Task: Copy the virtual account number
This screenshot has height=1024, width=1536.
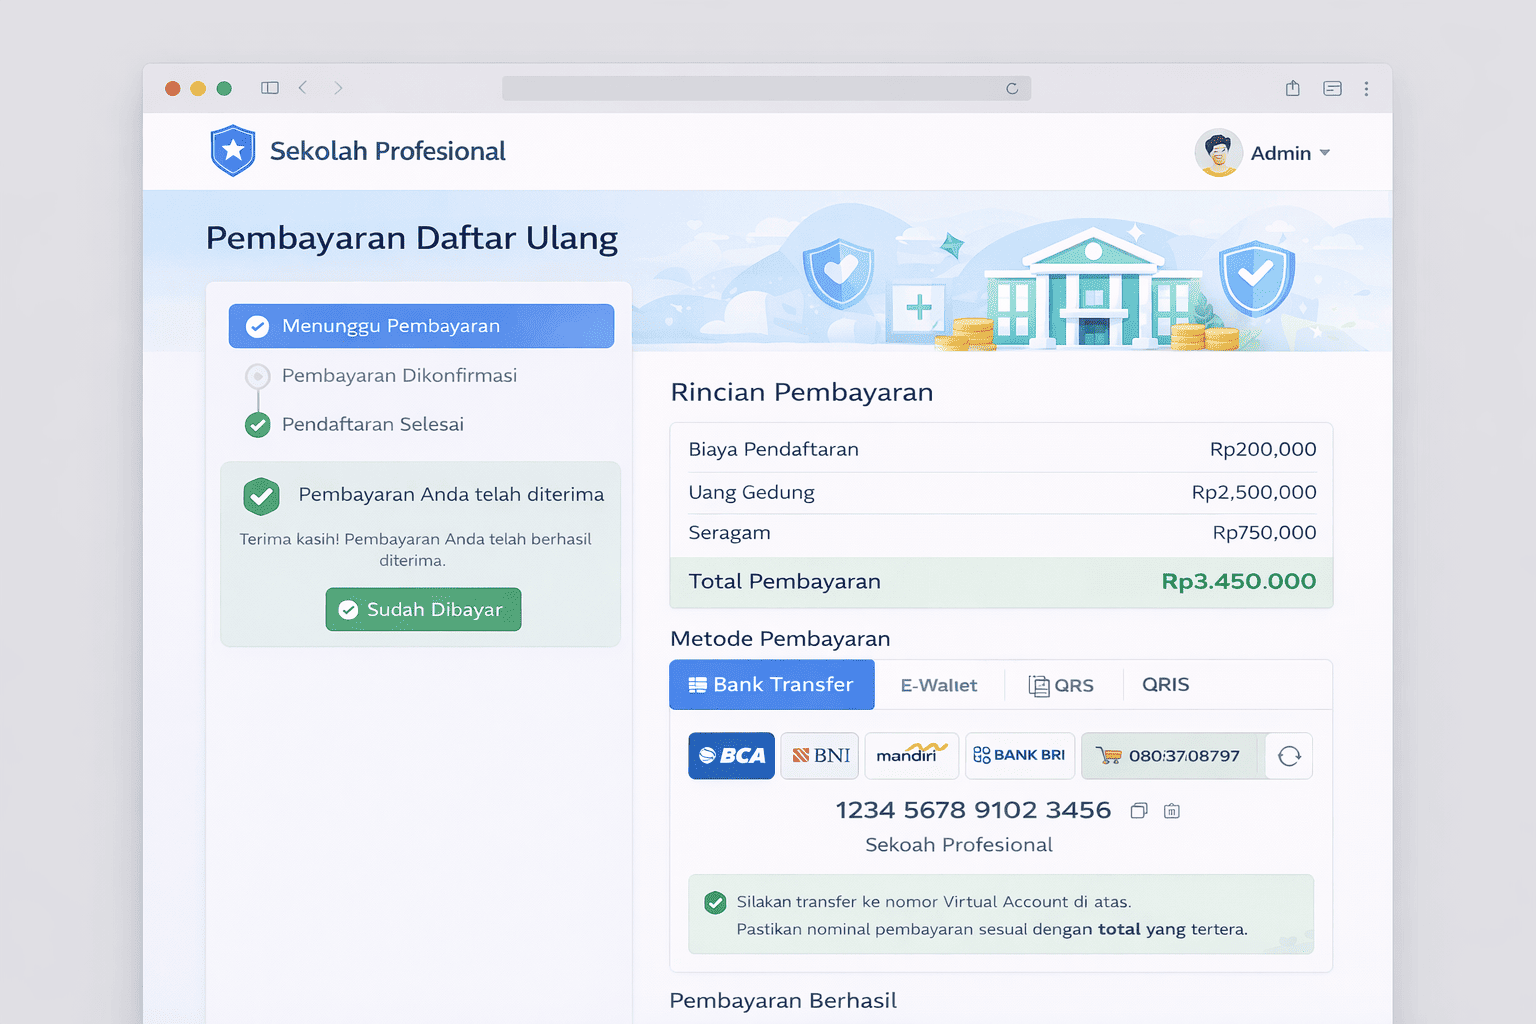Action: coord(1138,811)
